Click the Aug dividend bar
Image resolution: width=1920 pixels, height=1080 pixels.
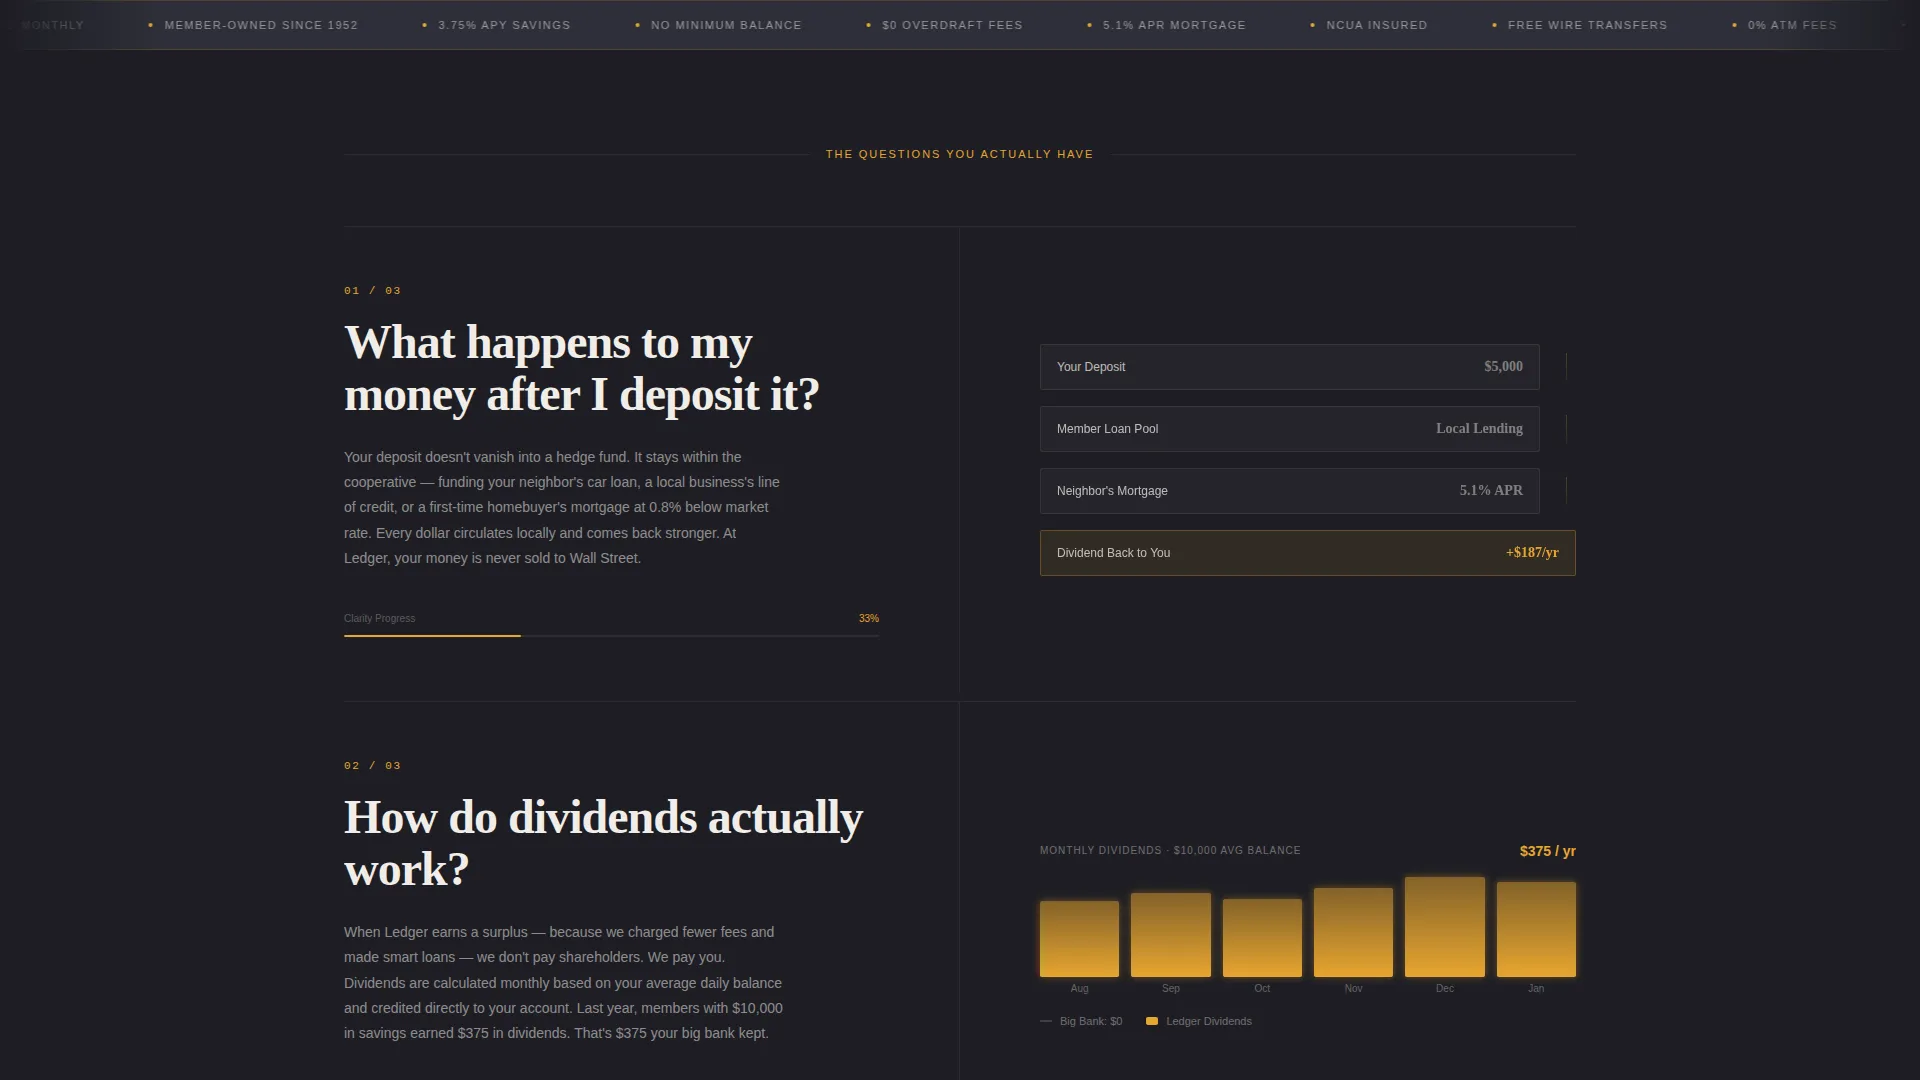click(x=1079, y=939)
